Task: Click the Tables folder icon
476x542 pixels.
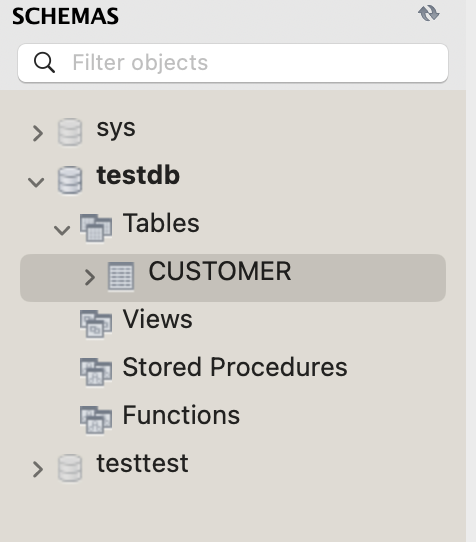Action: click(x=96, y=228)
